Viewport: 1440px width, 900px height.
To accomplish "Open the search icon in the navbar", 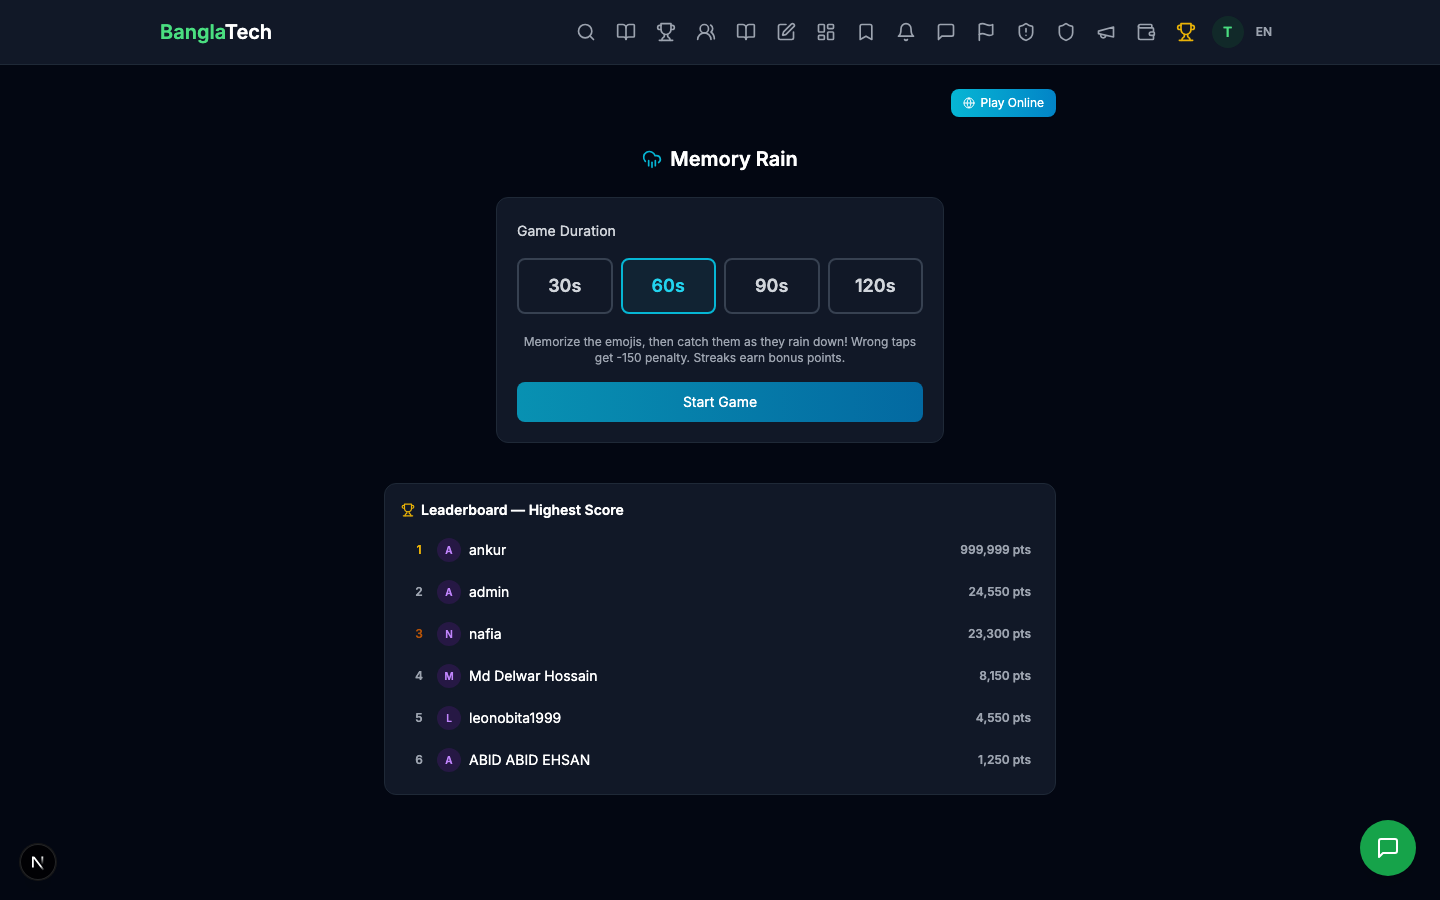I will 586,32.
